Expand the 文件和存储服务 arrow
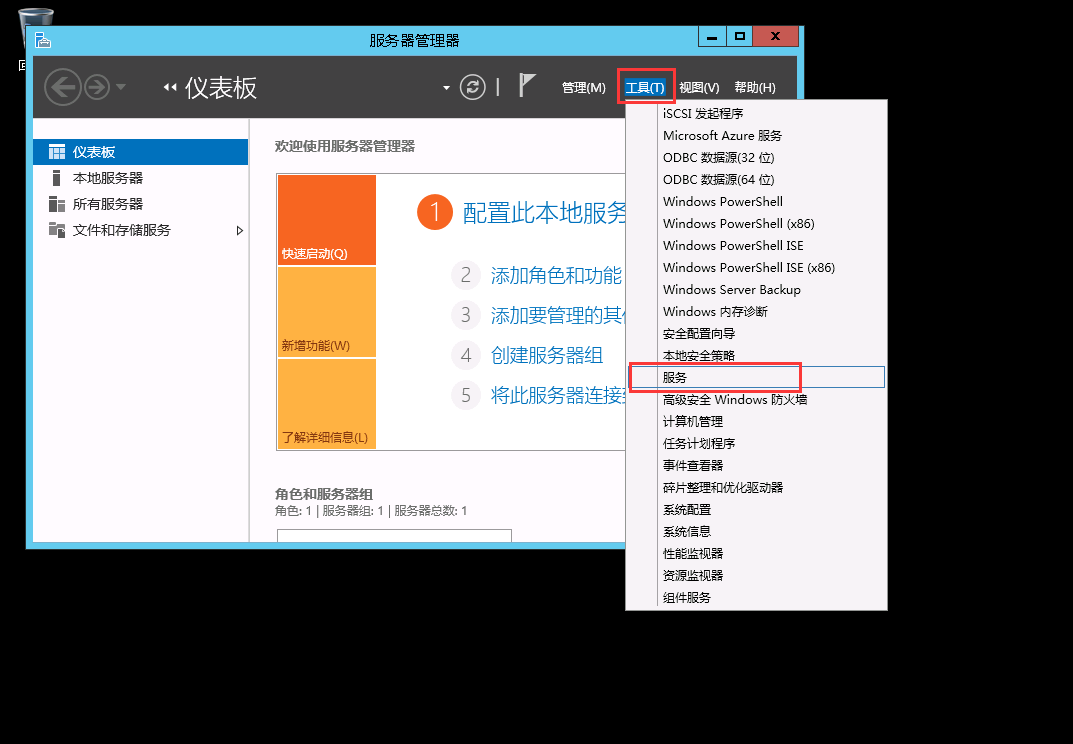 point(239,230)
